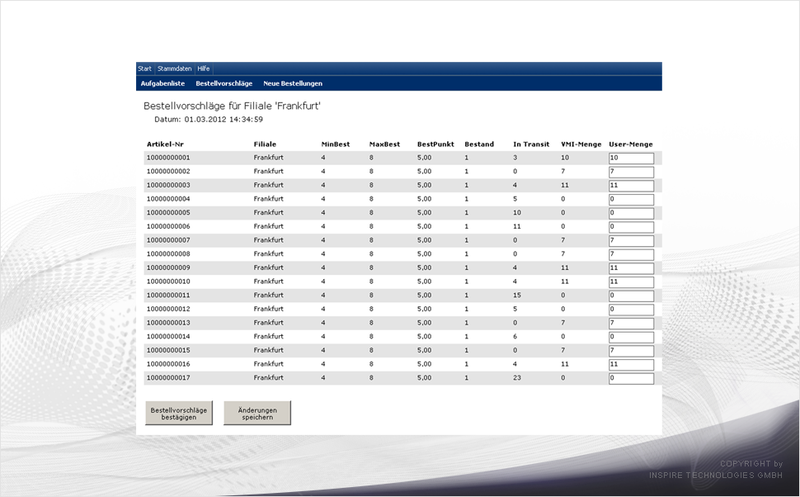Select article number 10000000005
The height and width of the screenshot is (497, 800).
tap(168, 213)
